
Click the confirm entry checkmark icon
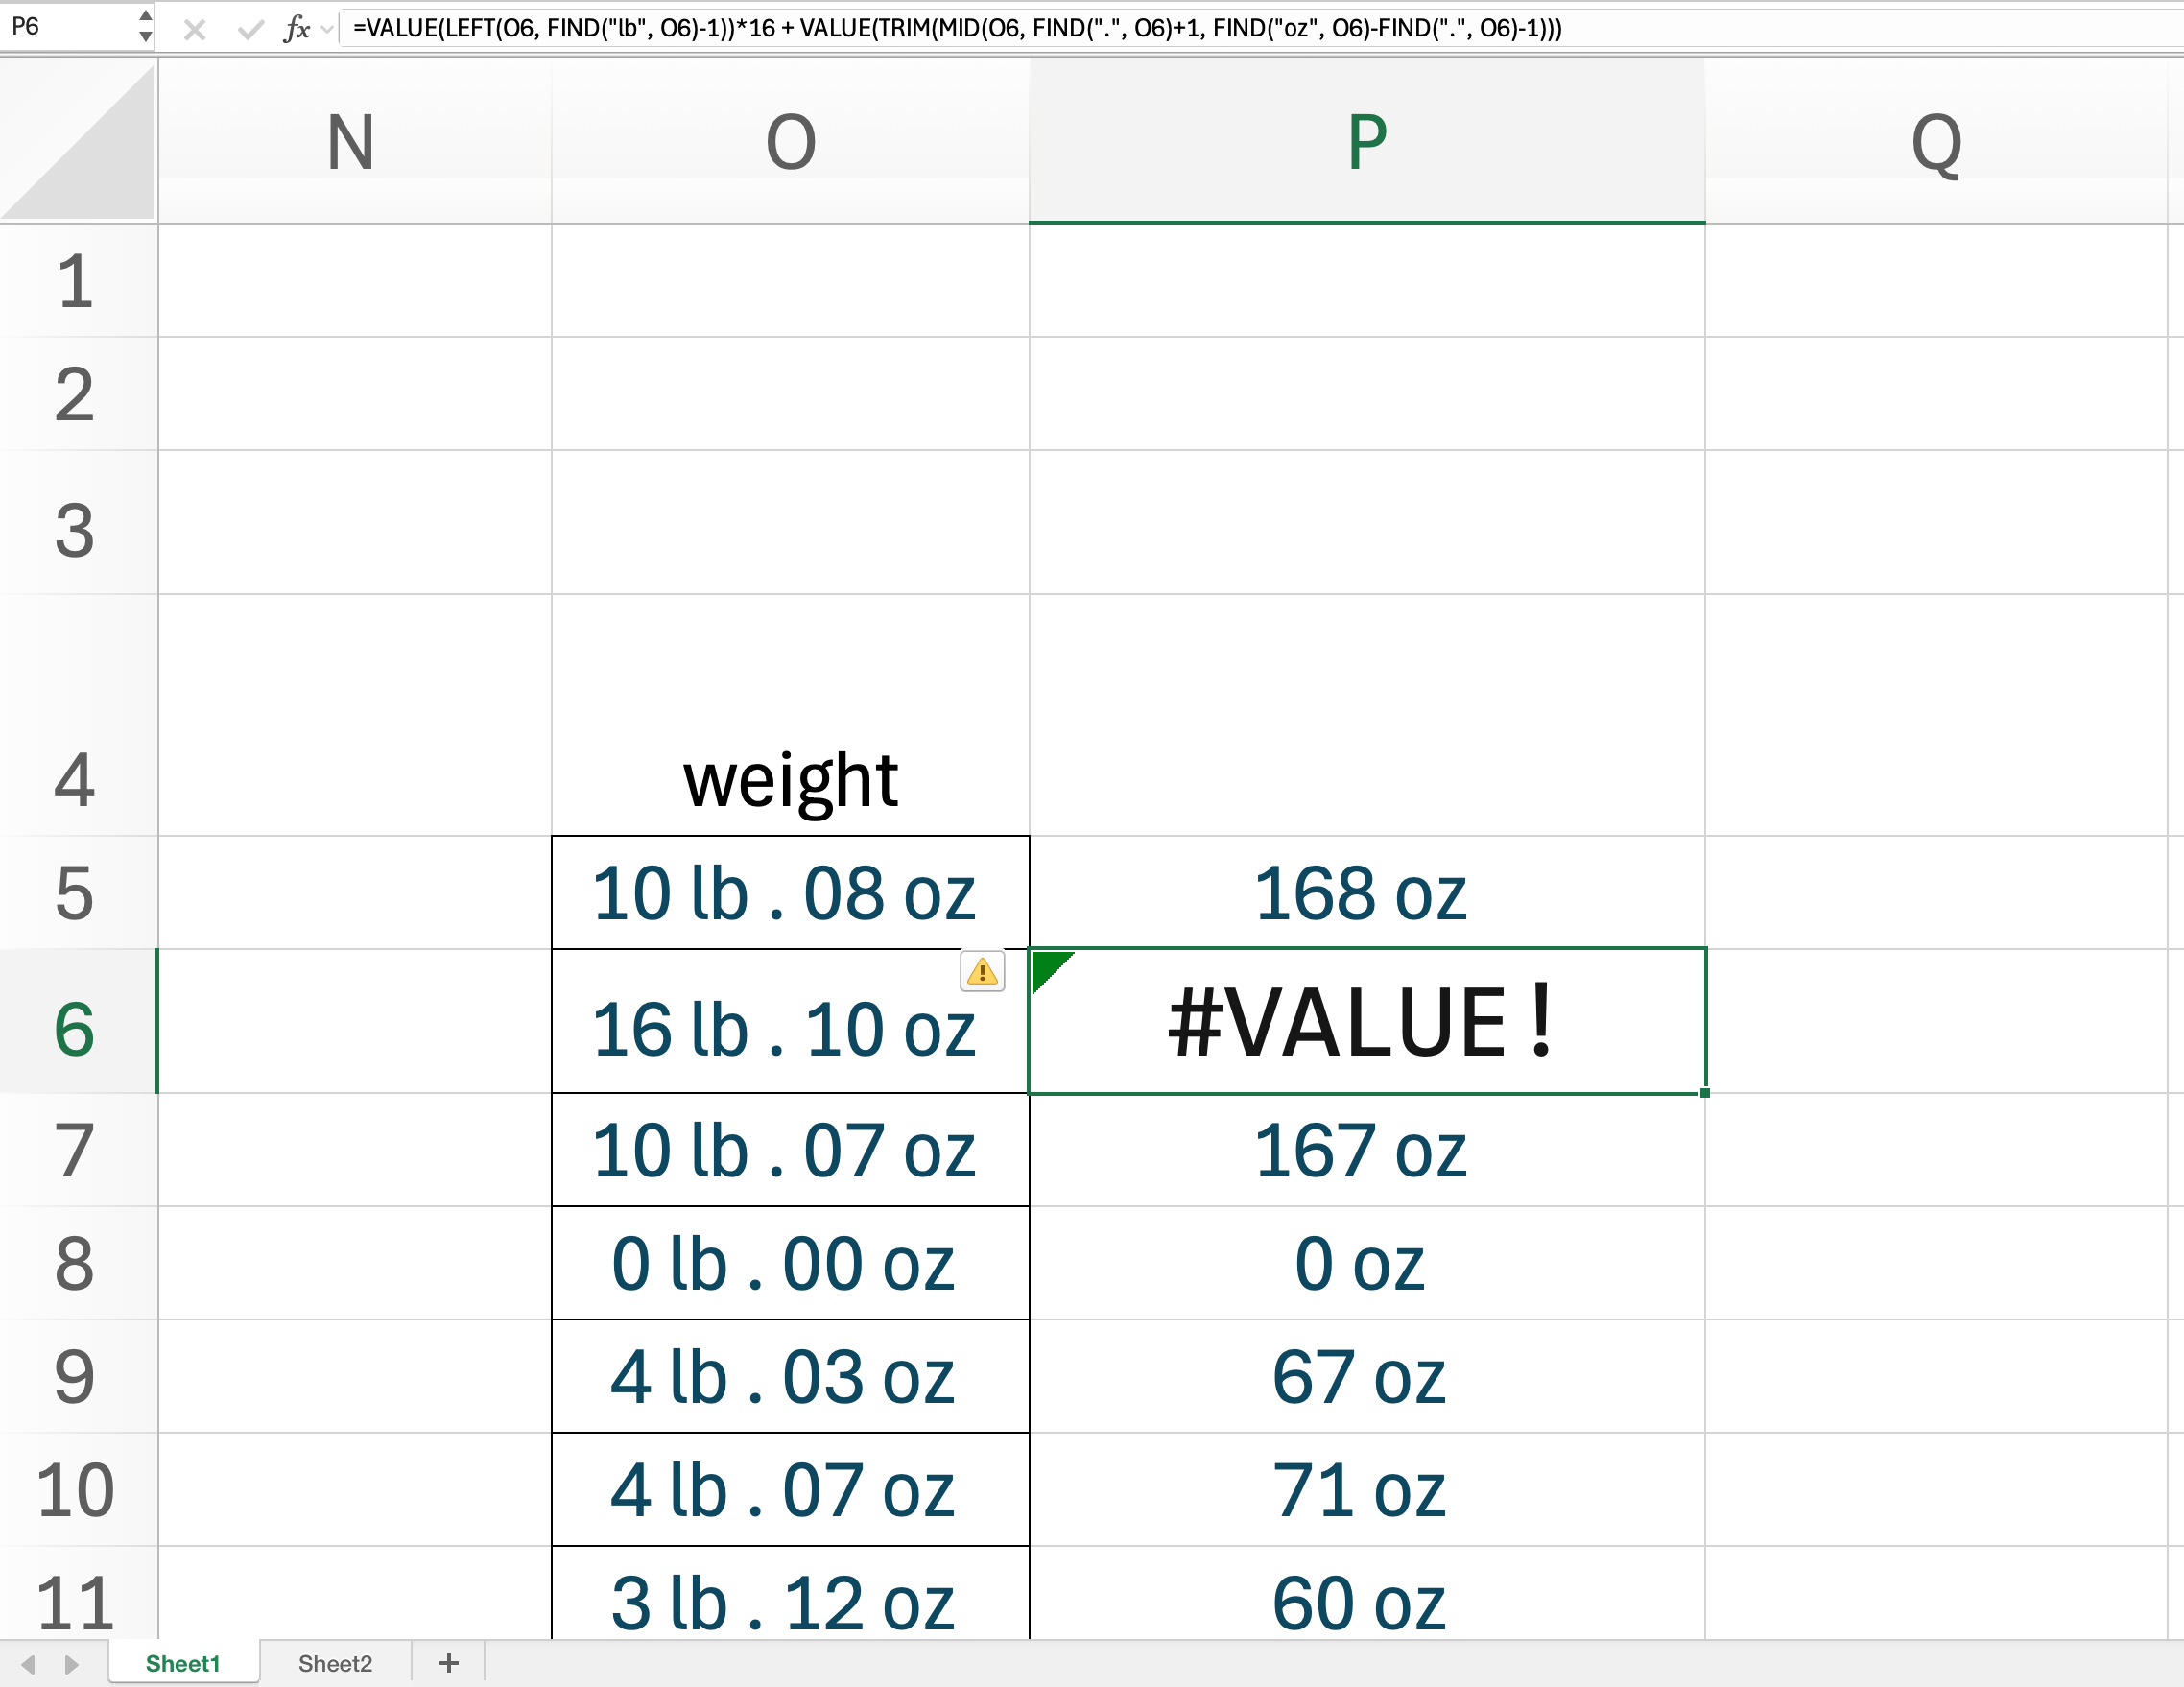(x=251, y=29)
